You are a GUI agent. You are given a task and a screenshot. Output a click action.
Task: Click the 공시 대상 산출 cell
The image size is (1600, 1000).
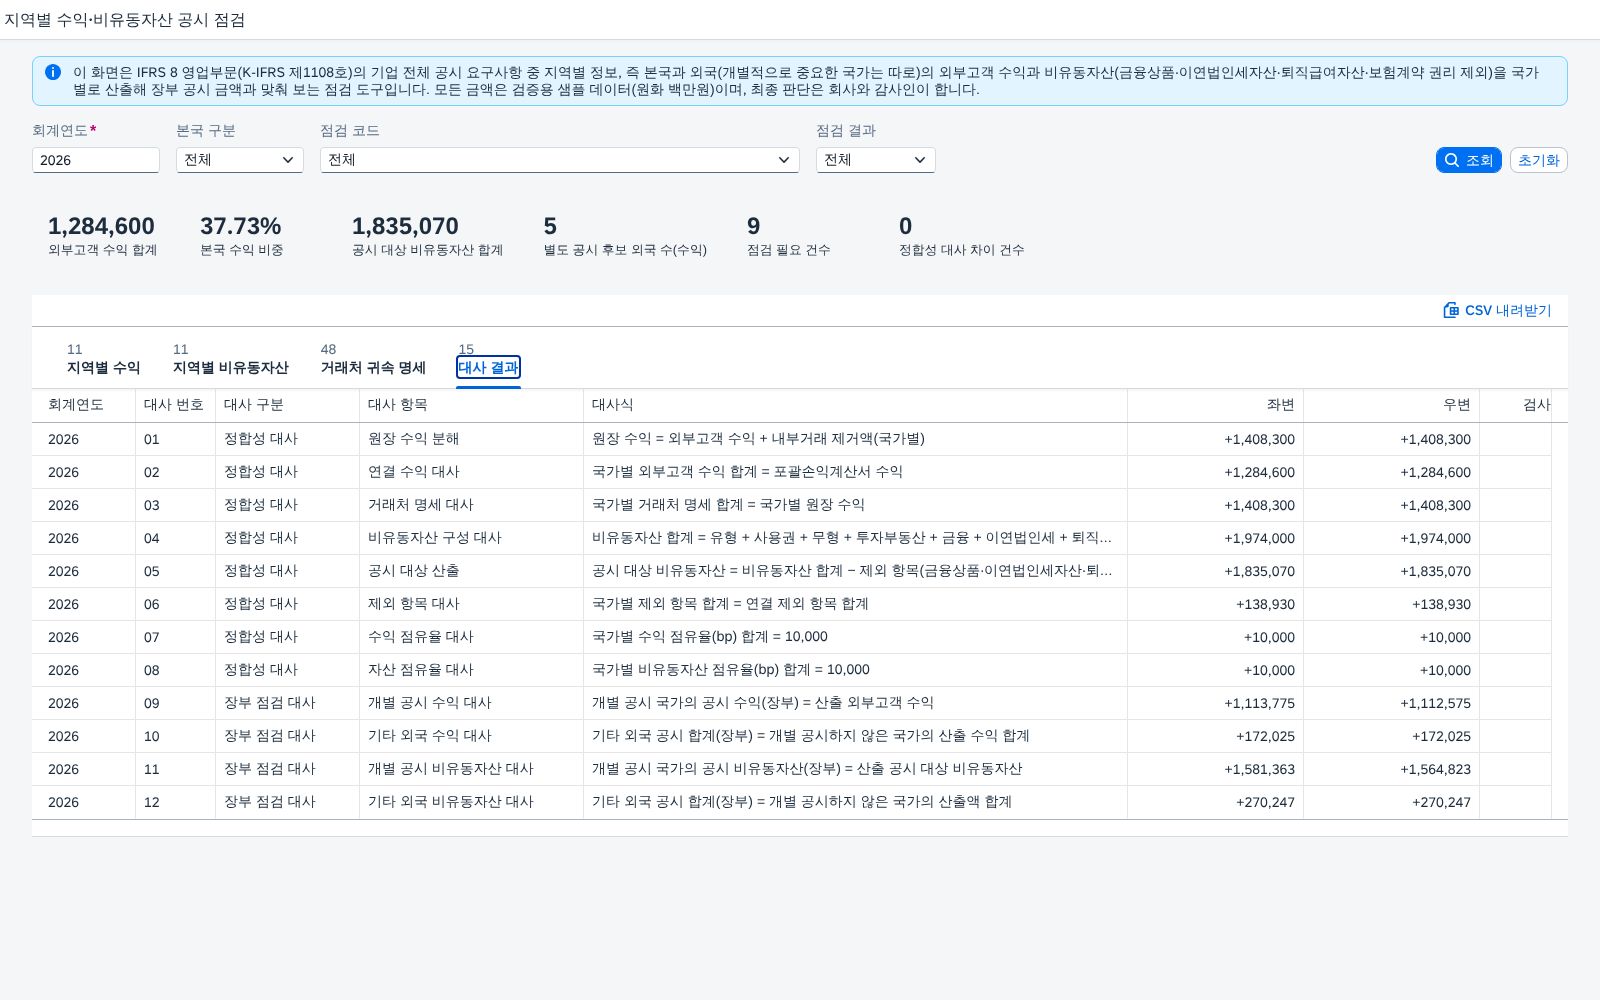[471, 571]
